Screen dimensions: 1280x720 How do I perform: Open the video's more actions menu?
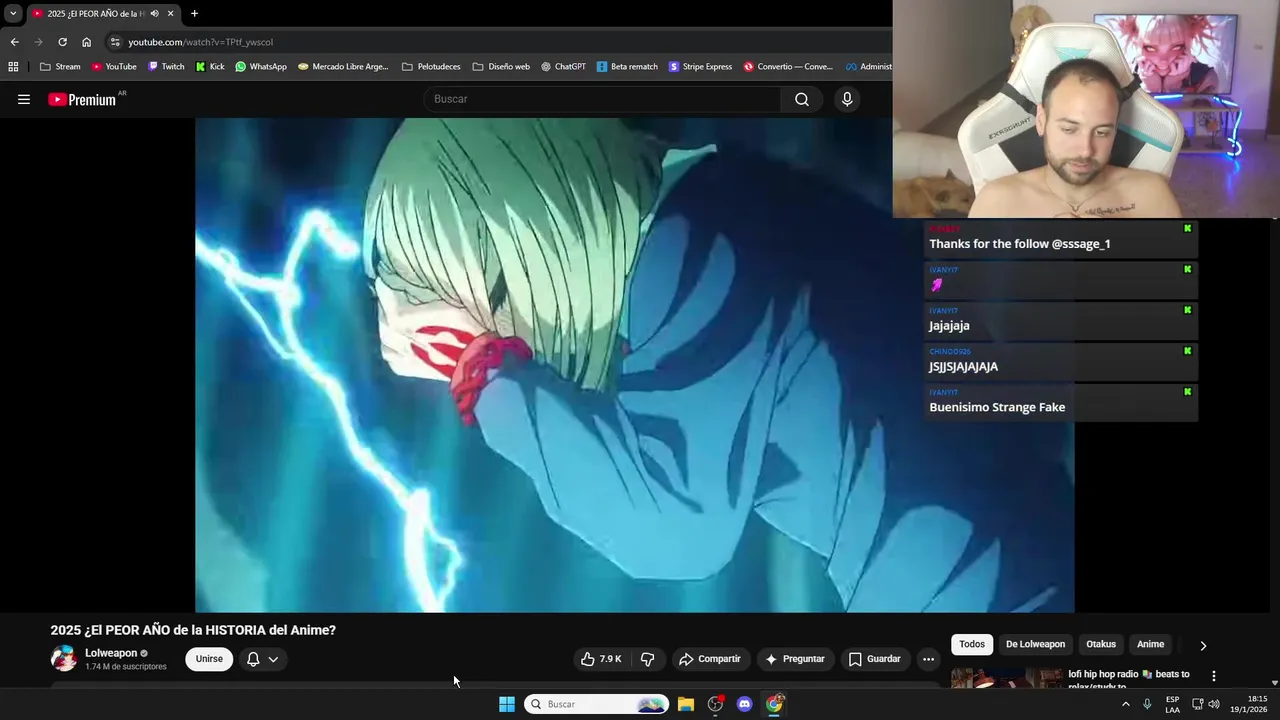(x=928, y=659)
